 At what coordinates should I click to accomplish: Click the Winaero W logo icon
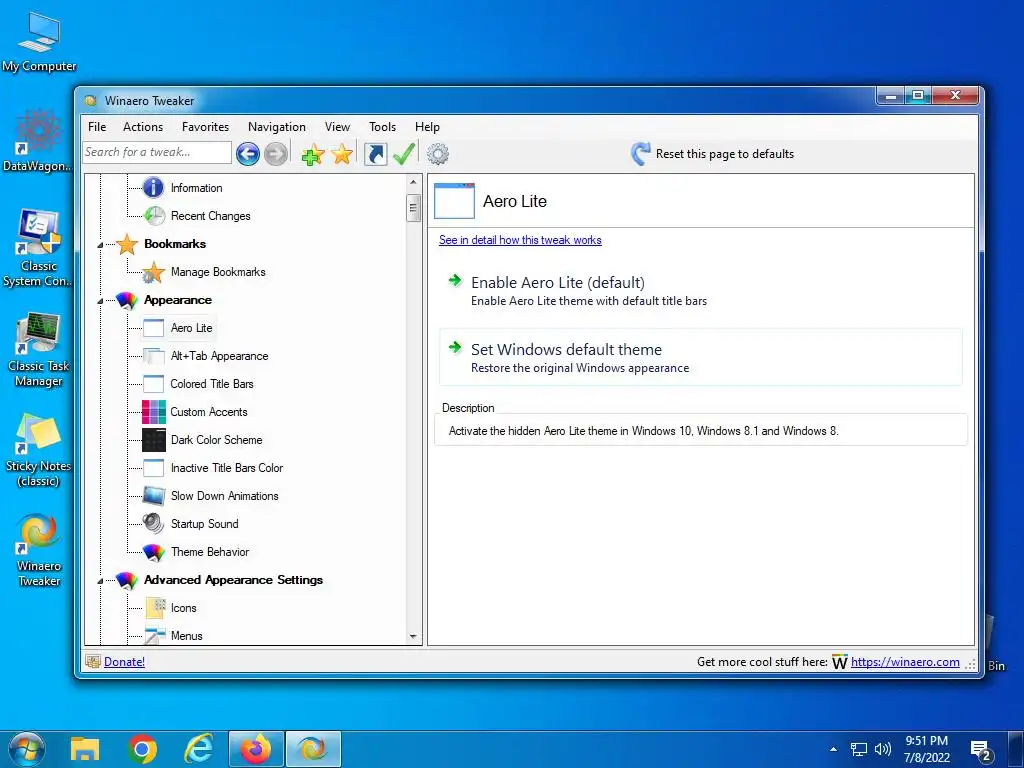840,662
